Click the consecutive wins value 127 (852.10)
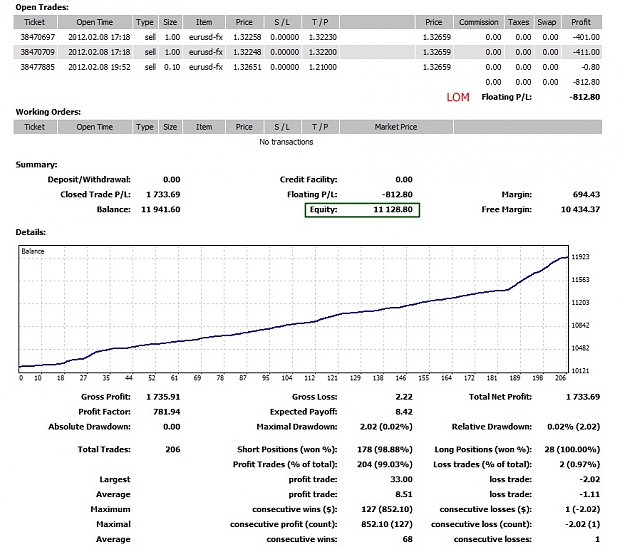This screenshot has width=625, height=547. tap(387, 509)
